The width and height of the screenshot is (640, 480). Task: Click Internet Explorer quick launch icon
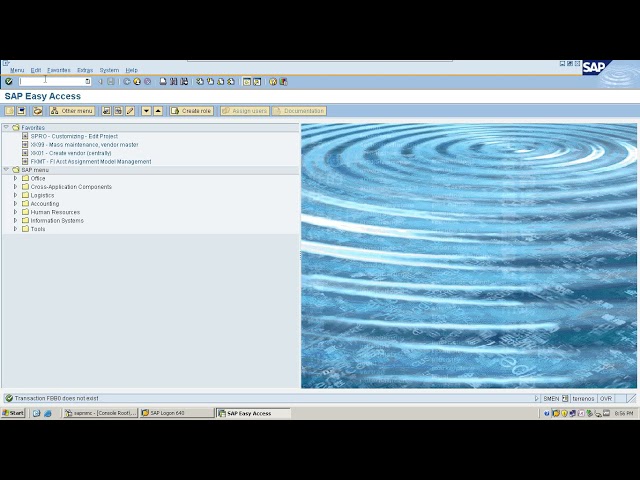(x=48, y=413)
